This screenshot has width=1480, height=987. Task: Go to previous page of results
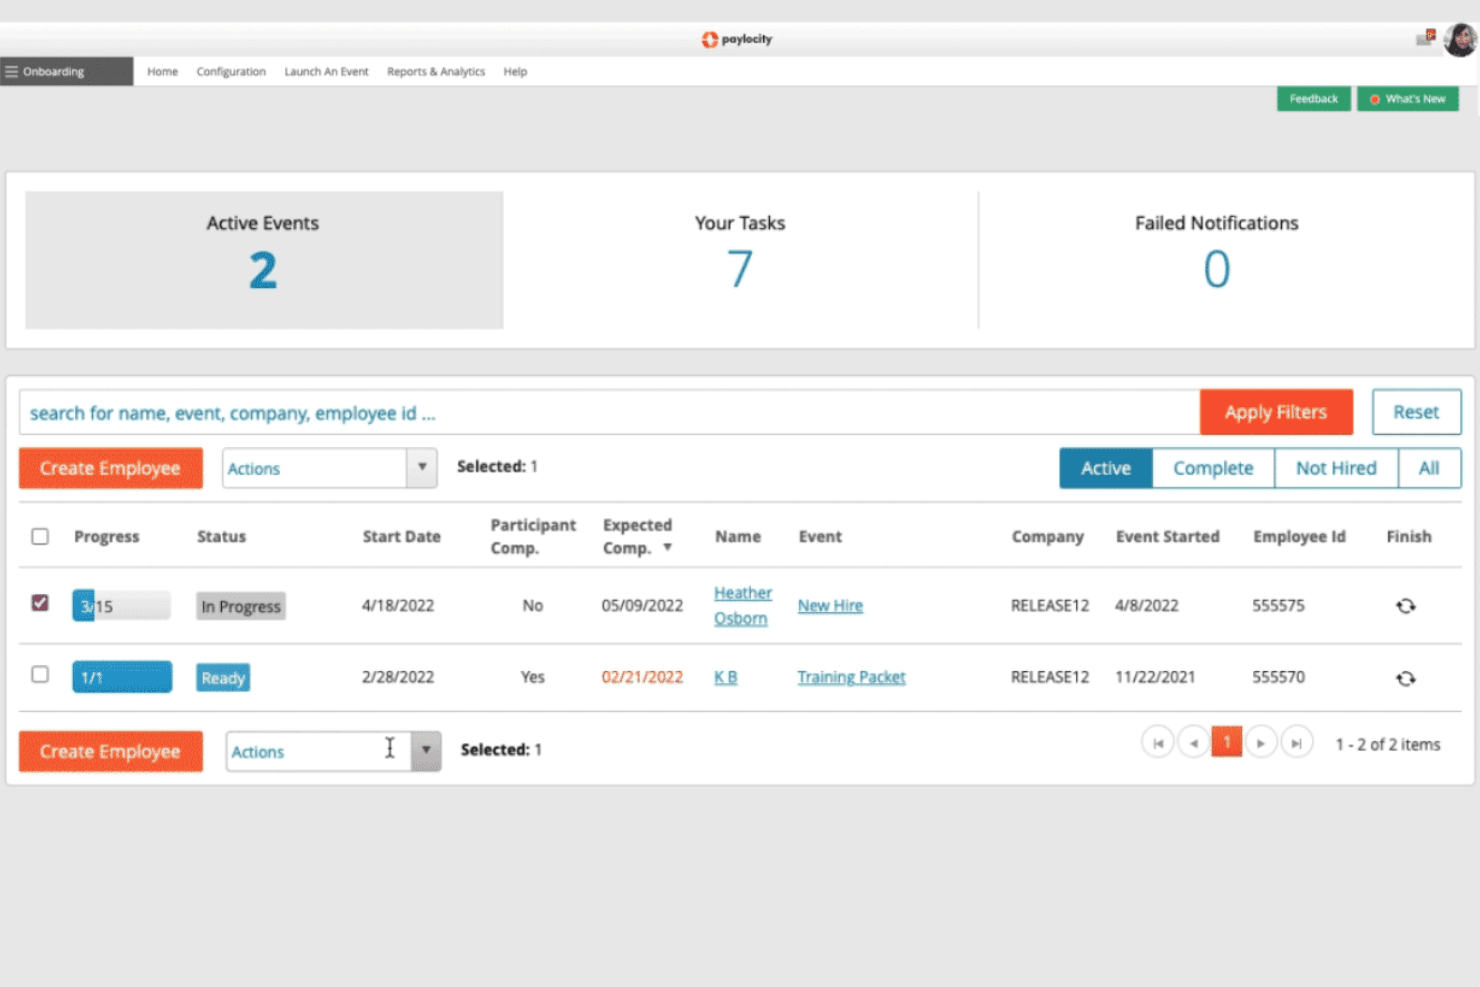click(x=1193, y=743)
